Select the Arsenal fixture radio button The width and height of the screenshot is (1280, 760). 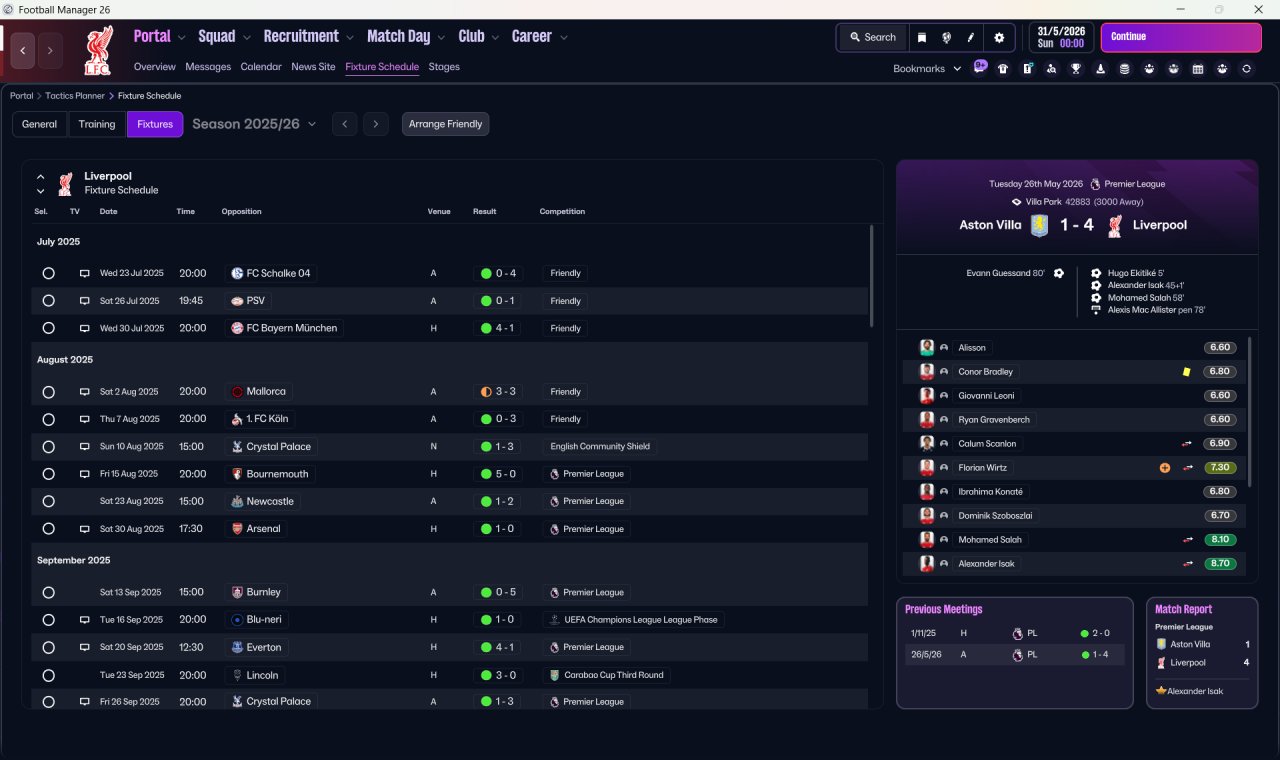click(48, 529)
